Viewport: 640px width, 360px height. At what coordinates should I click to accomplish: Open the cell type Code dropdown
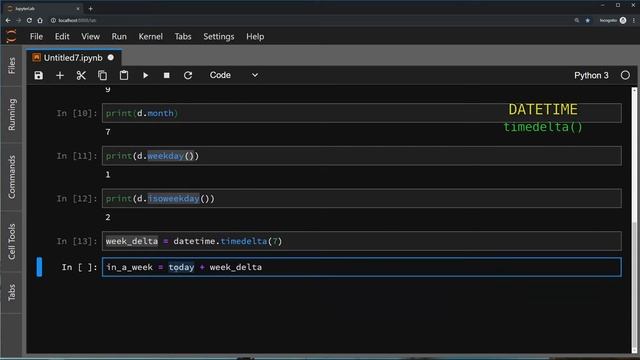(x=233, y=75)
